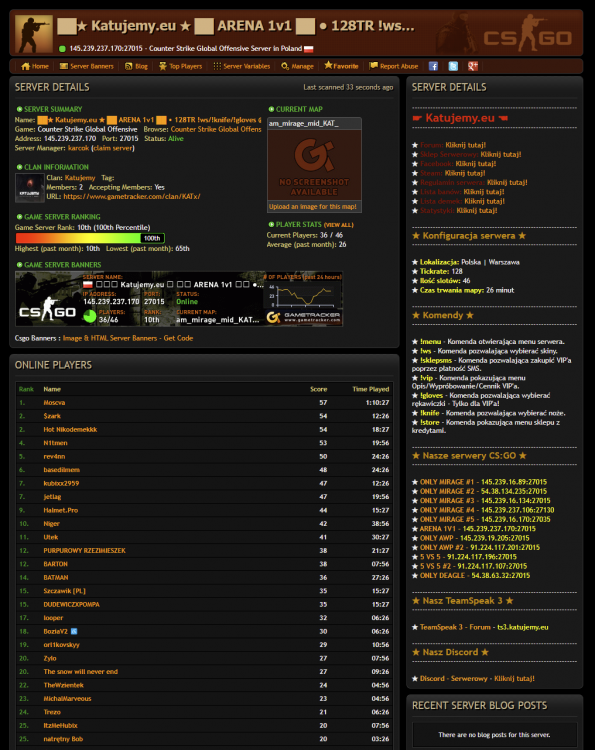Click Upload an image for this map
Viewport: 595px width, 750px height.
[313, 207]
